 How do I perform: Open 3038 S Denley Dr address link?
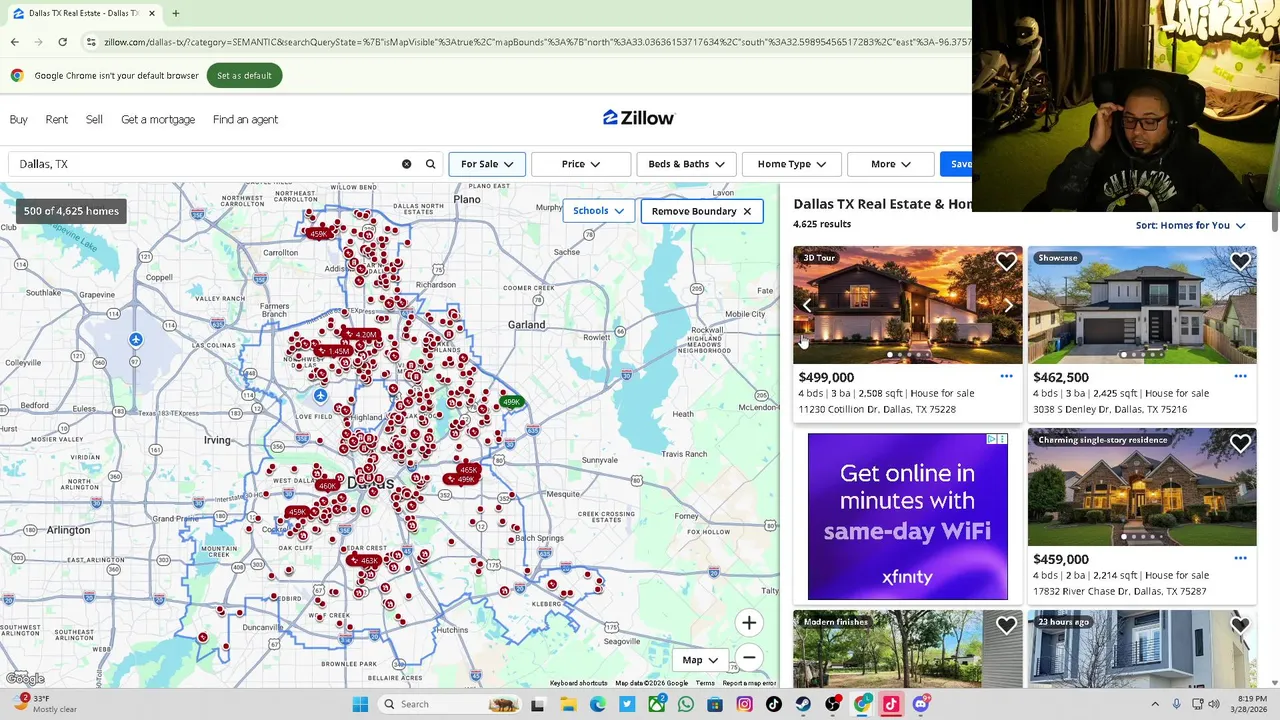point(1110,409)
